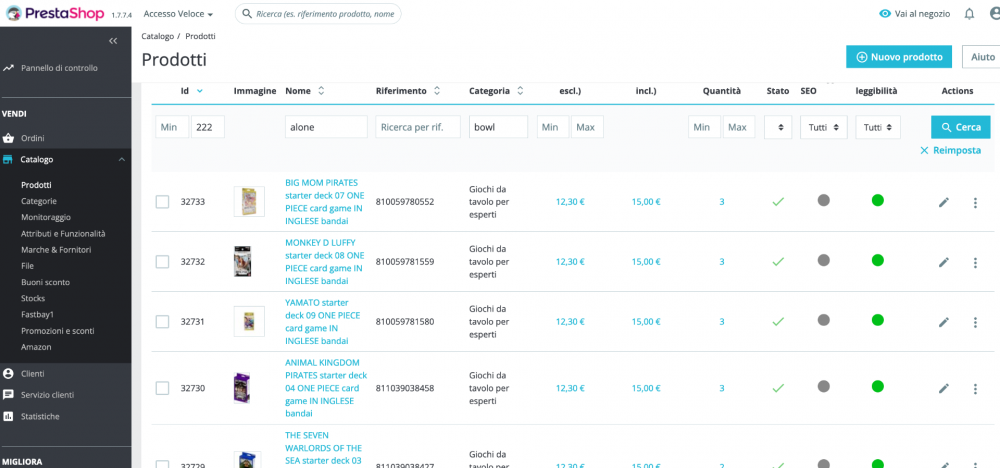
Task: Click the Nome filter input field
Action: point(326,127)
